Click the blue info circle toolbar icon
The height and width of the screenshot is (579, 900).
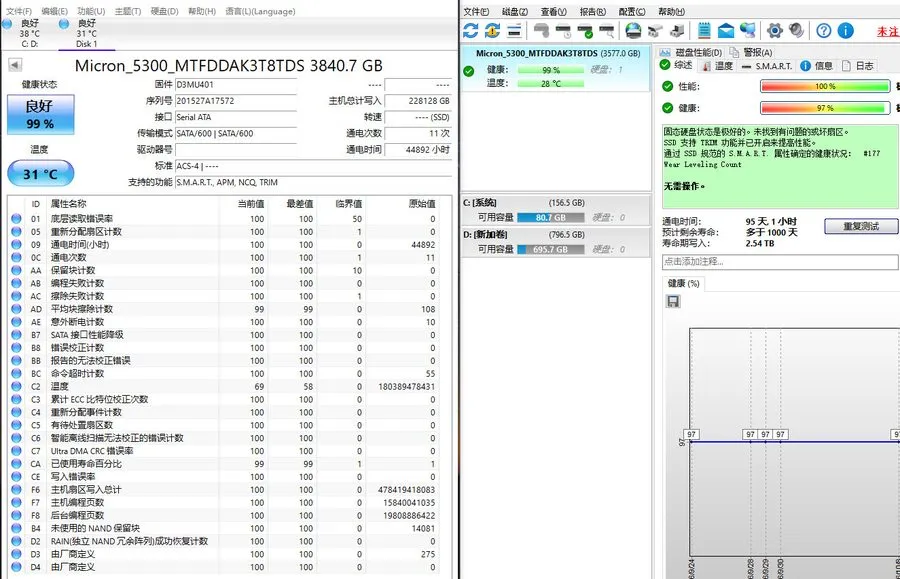(845, 30)
